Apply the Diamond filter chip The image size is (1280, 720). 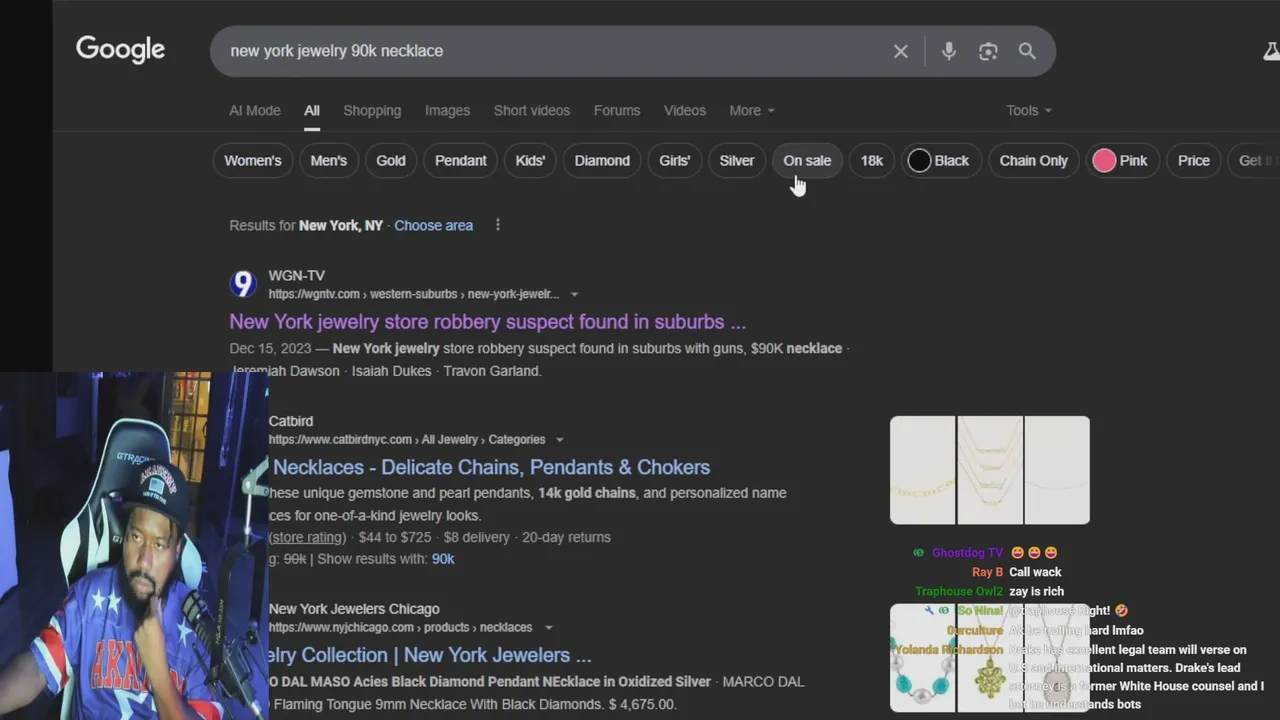click(602, 160)
